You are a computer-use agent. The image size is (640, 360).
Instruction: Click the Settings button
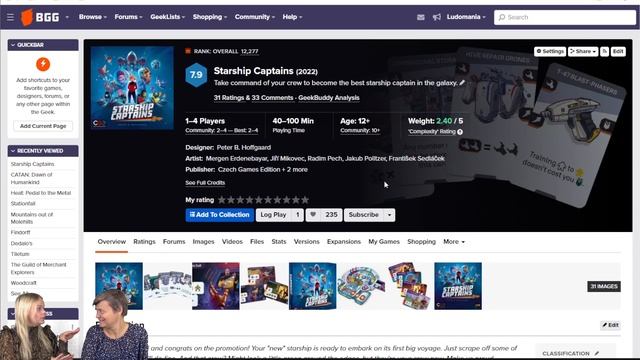click(x=550, y=51)
